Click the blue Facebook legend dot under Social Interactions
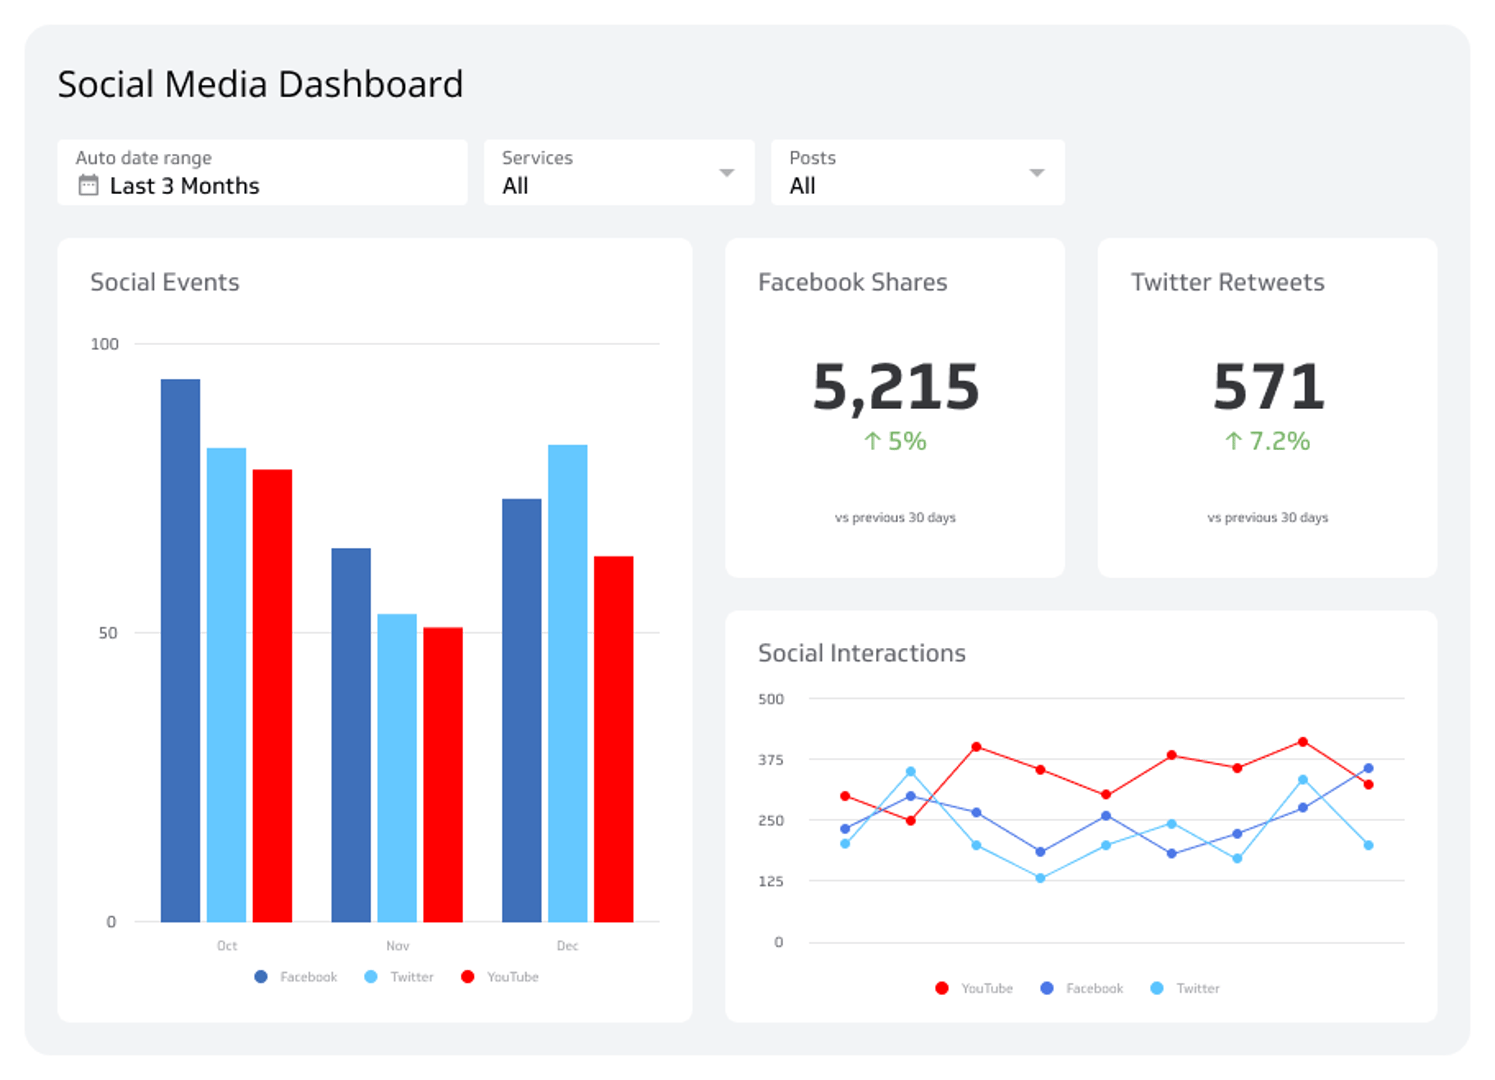This screenshot has width=1495, height=1080. 1046,988
